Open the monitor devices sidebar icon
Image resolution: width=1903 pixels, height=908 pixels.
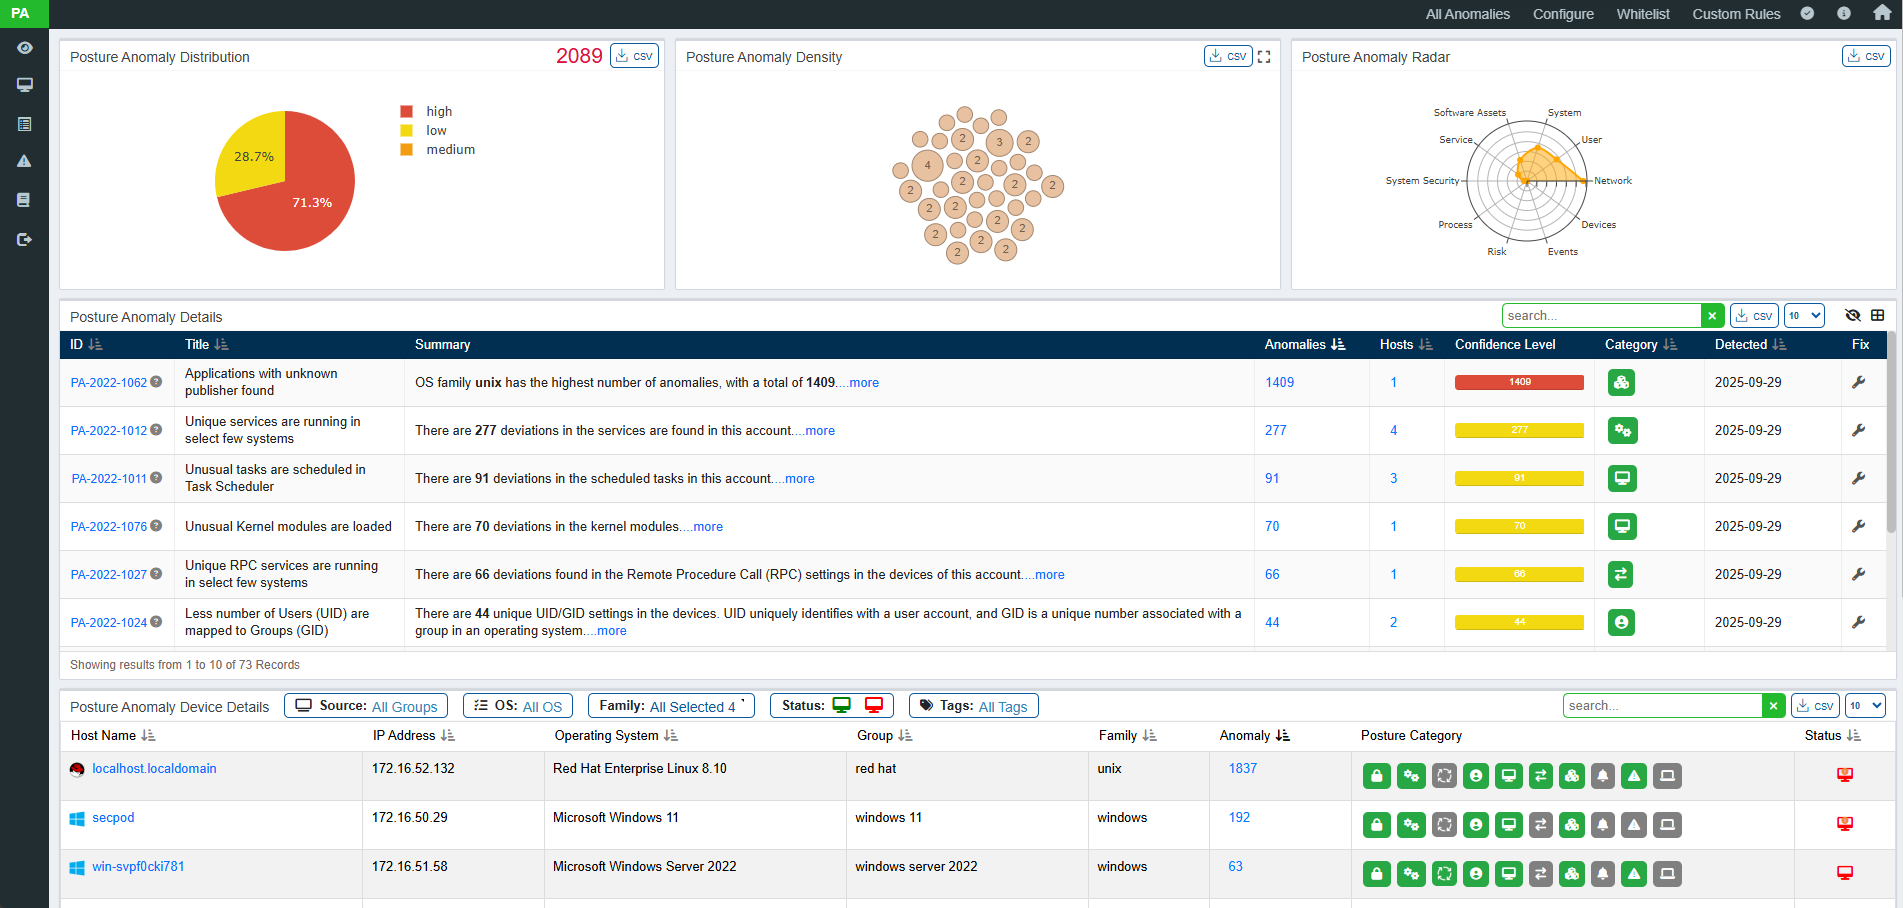tap(25, 85)
